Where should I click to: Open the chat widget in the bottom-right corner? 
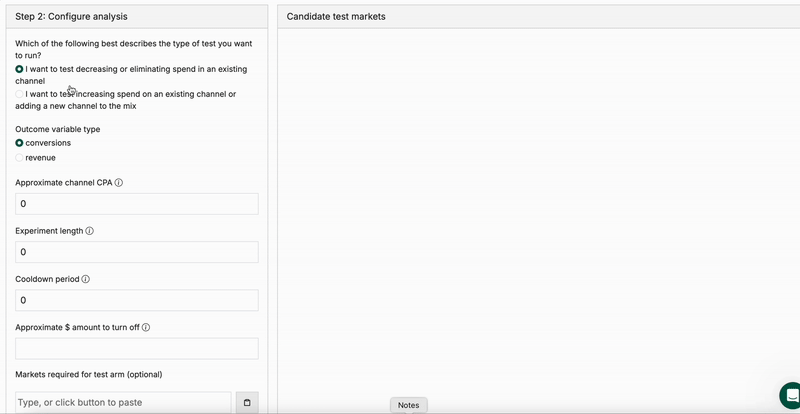click(790, 396)
